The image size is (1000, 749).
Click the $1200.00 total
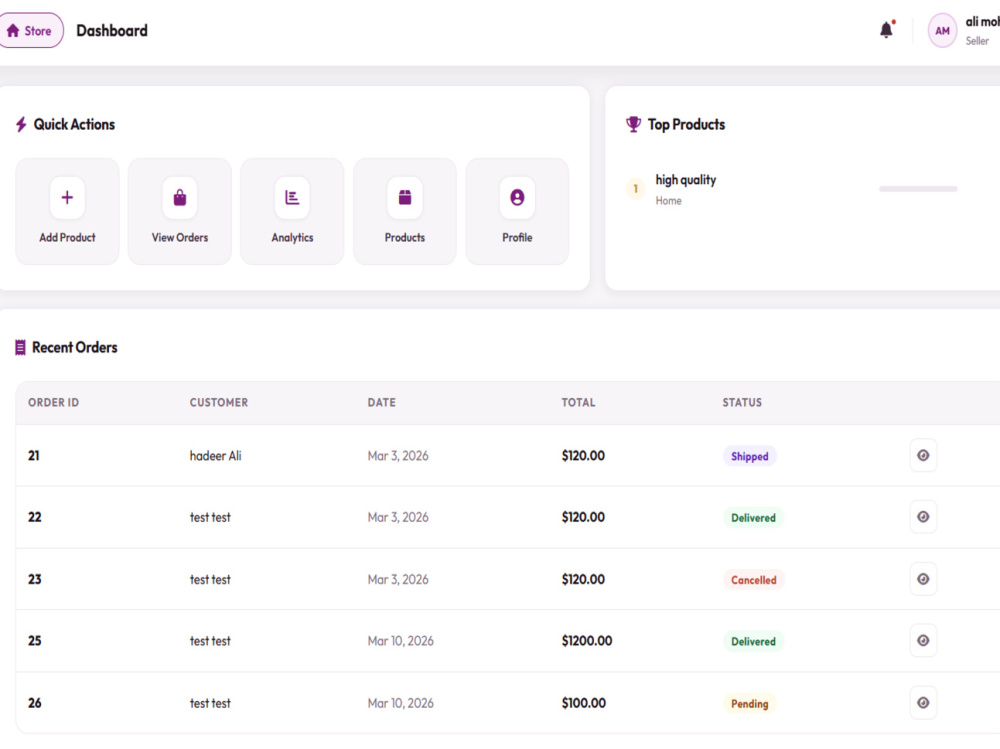[587, 641]
